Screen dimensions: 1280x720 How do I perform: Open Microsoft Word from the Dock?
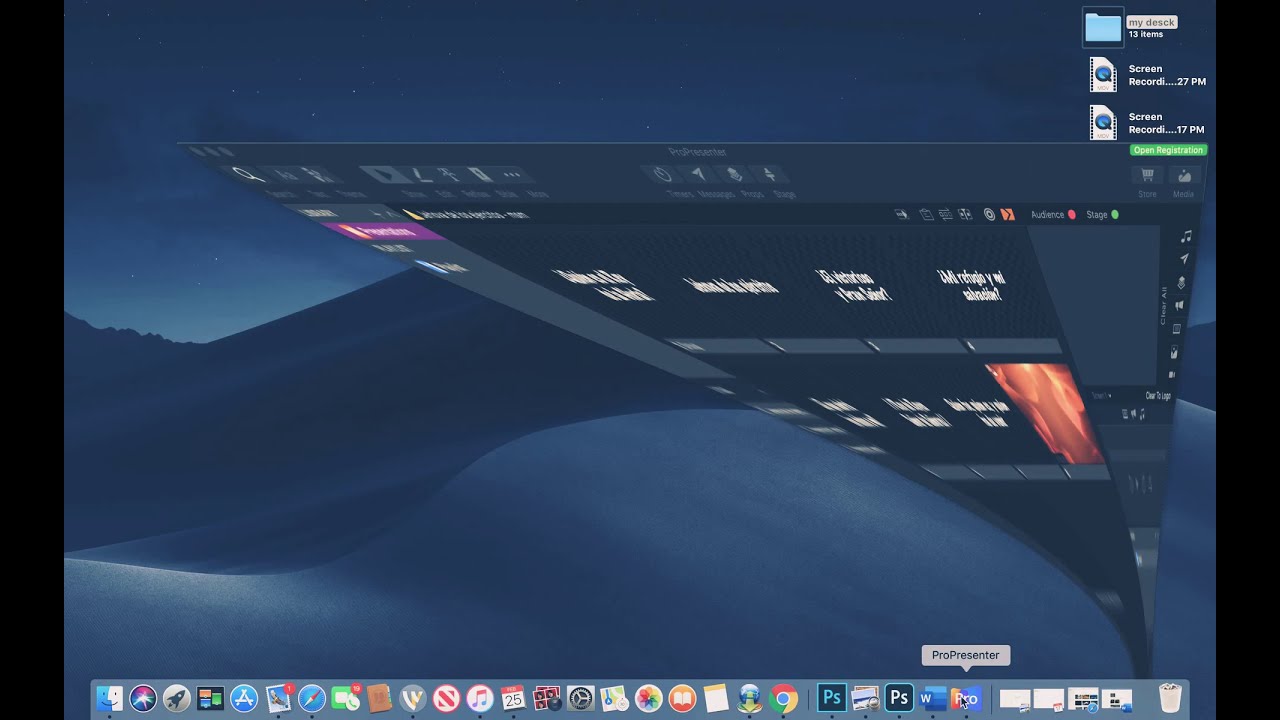932,698
